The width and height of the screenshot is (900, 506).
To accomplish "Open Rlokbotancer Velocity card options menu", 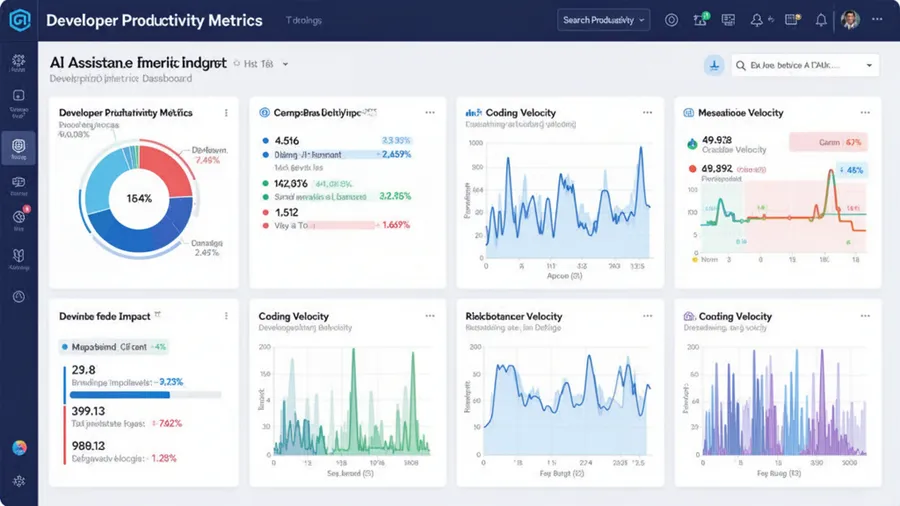I will [x=647, y=316].
